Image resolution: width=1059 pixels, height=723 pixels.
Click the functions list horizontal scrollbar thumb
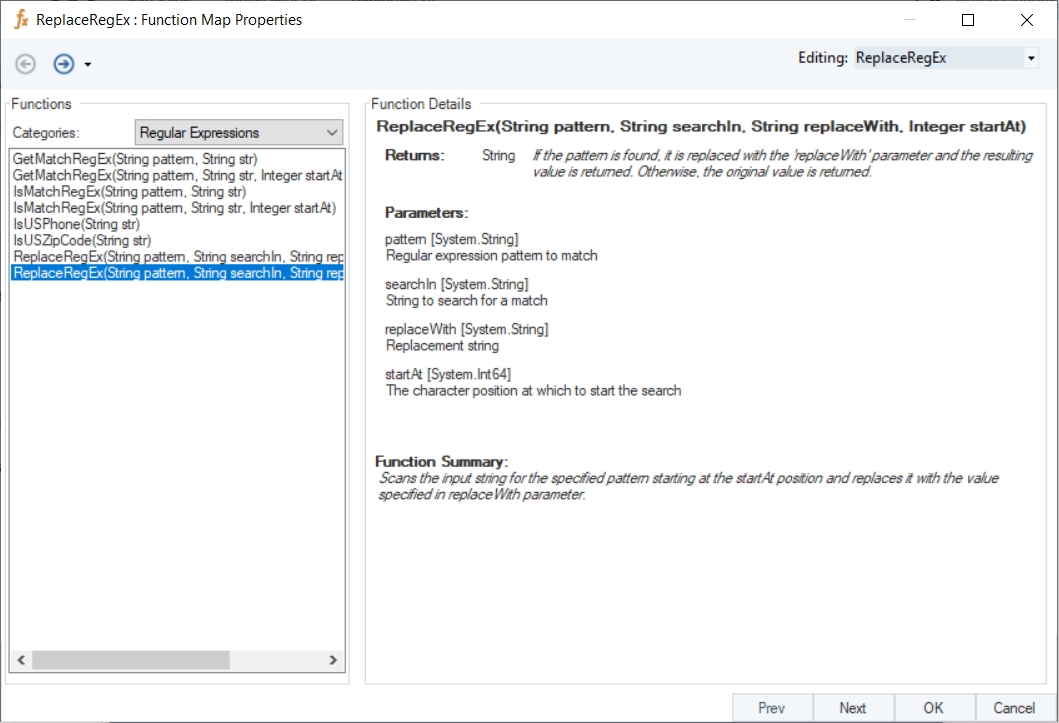point(130,660)
